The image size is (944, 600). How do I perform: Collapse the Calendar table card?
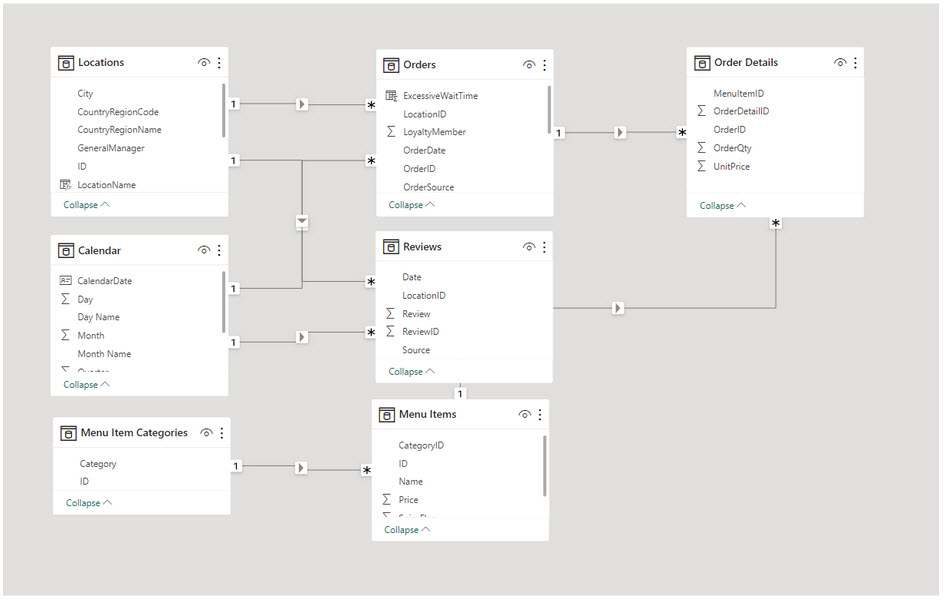click(87, 384)
